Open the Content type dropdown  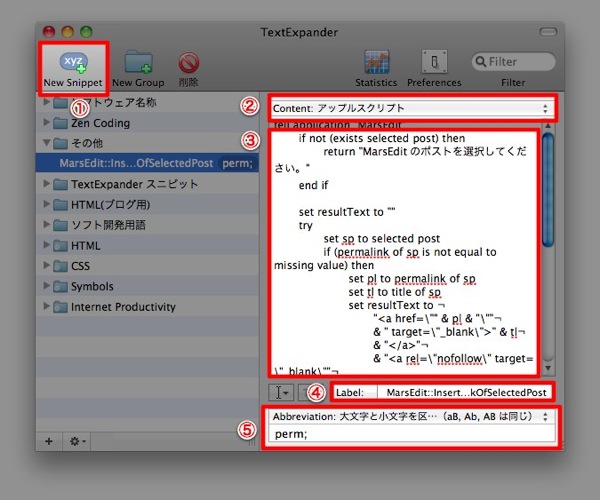tap(412, 108)
